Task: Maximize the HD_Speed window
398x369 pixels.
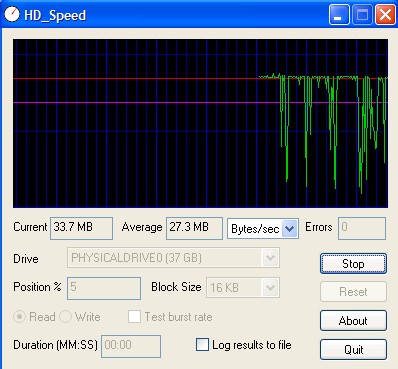Action: coord(362,15)
